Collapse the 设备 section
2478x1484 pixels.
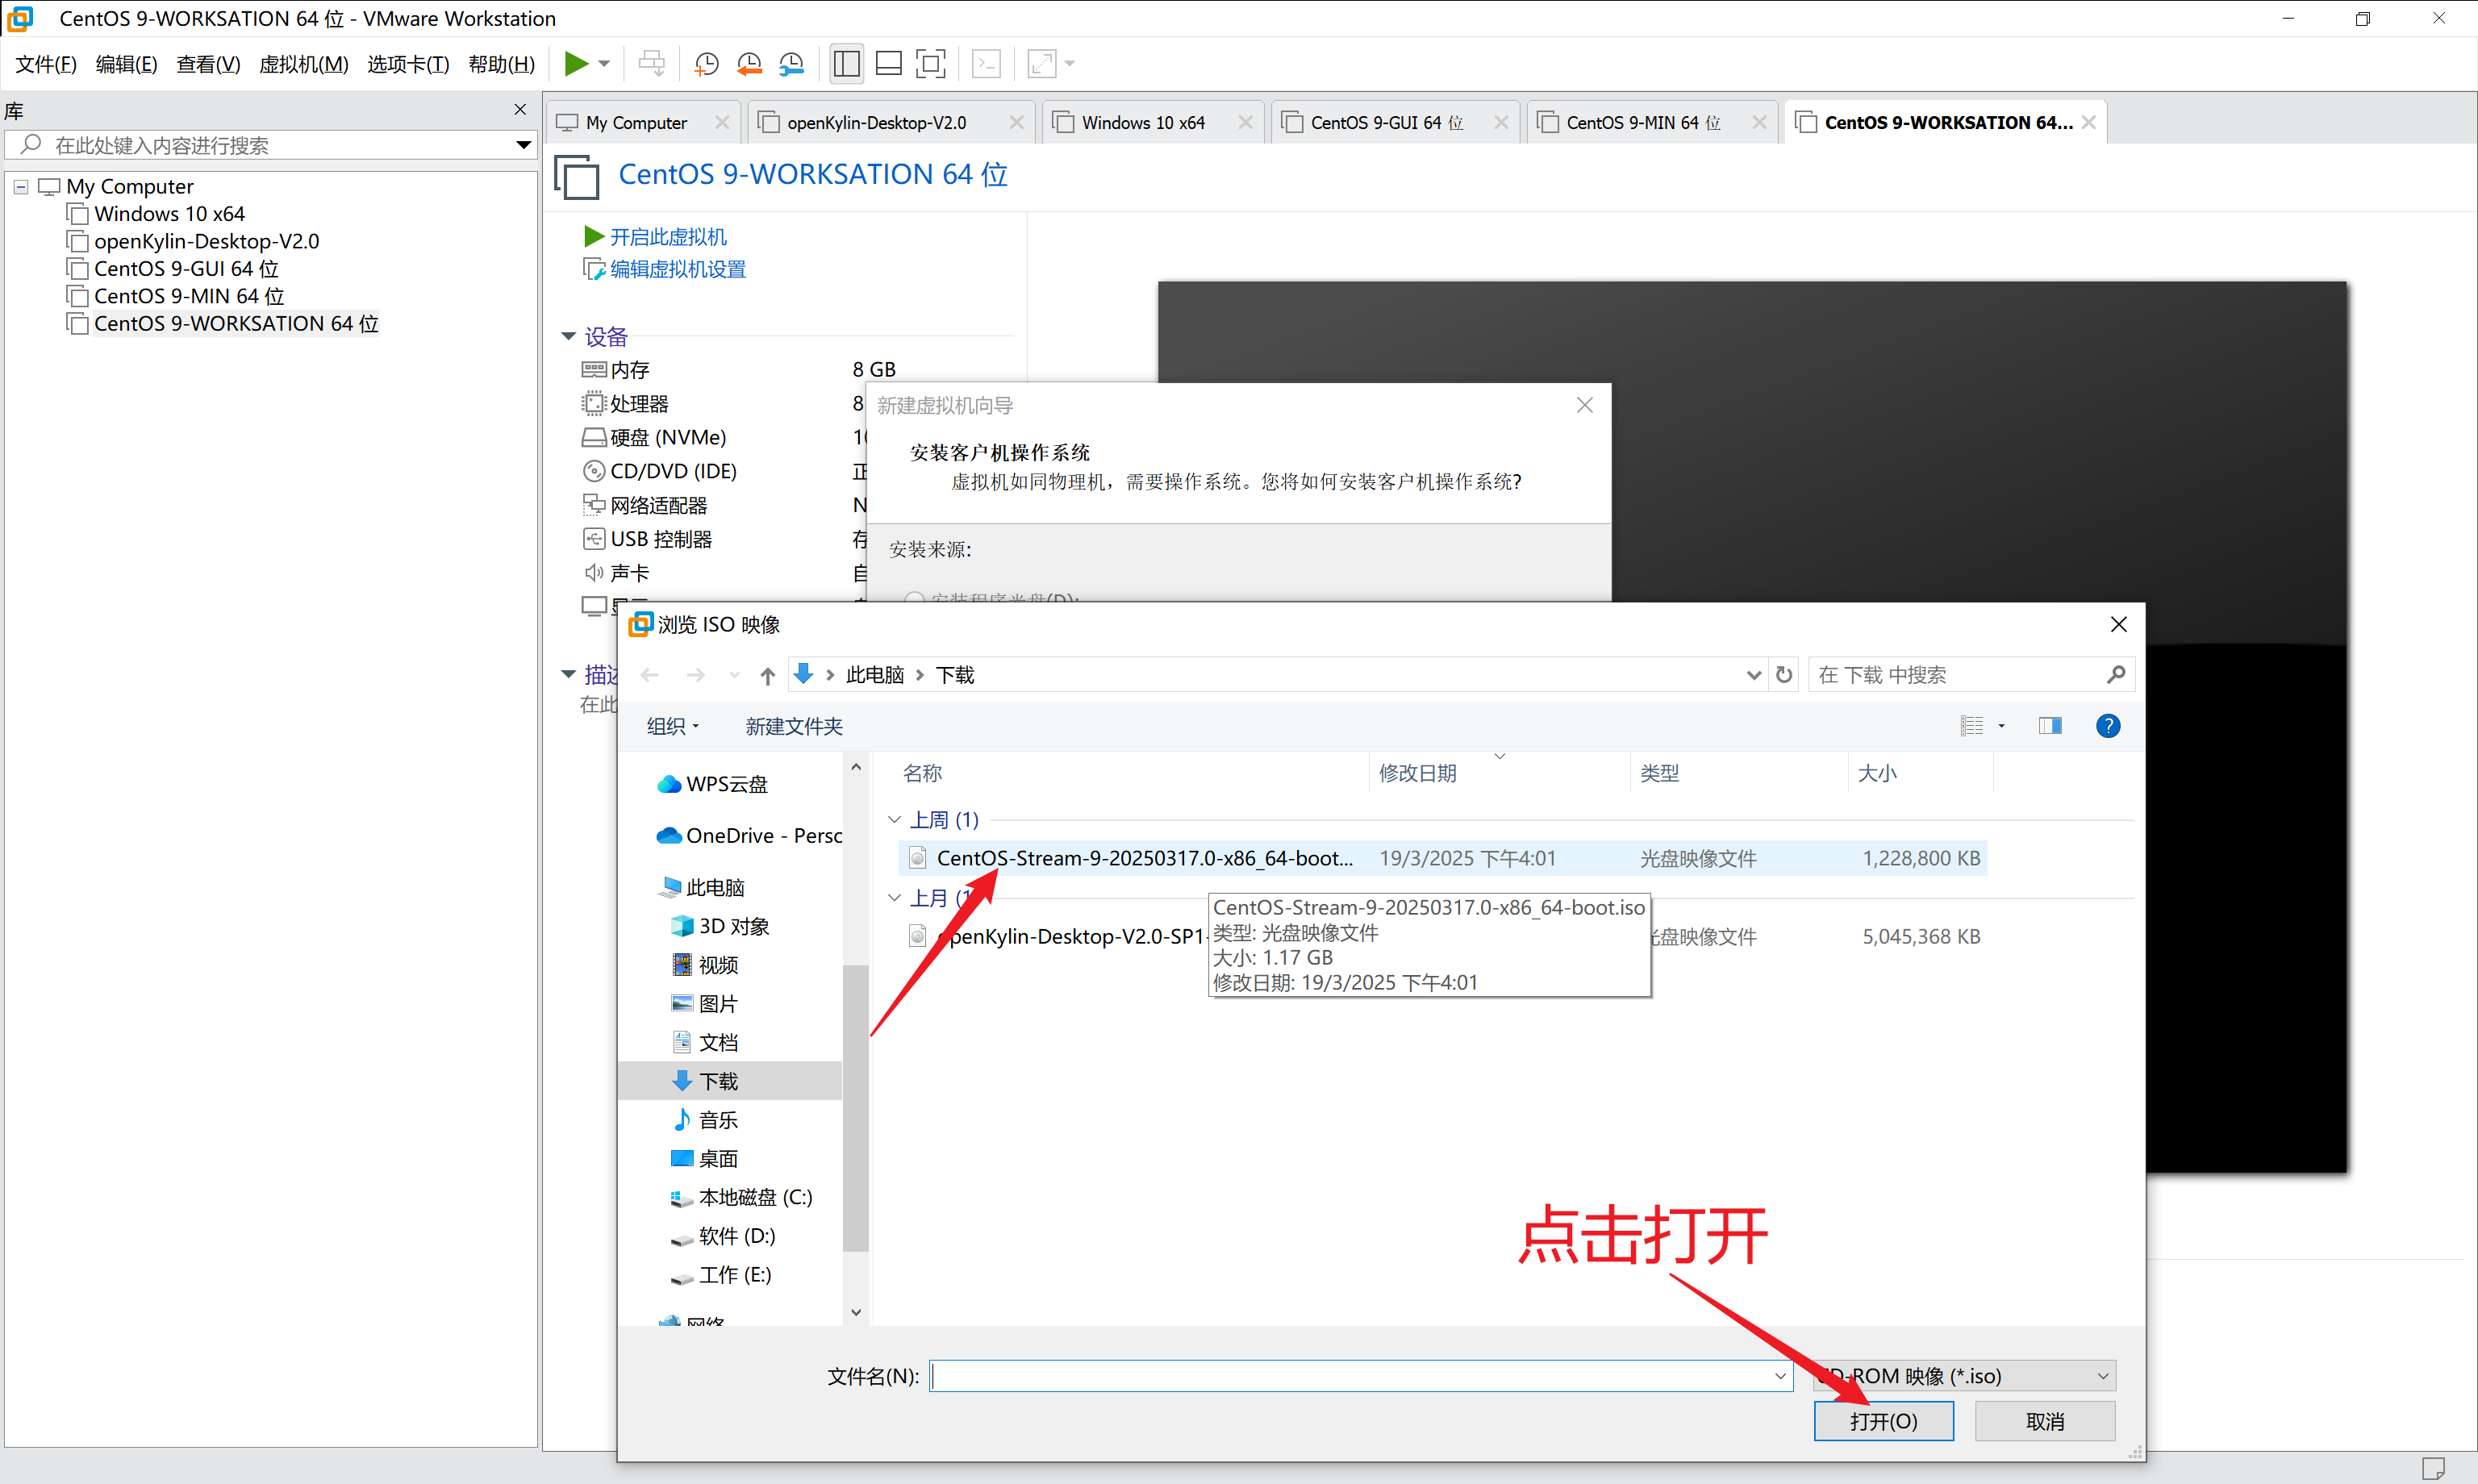click(568, 337)
